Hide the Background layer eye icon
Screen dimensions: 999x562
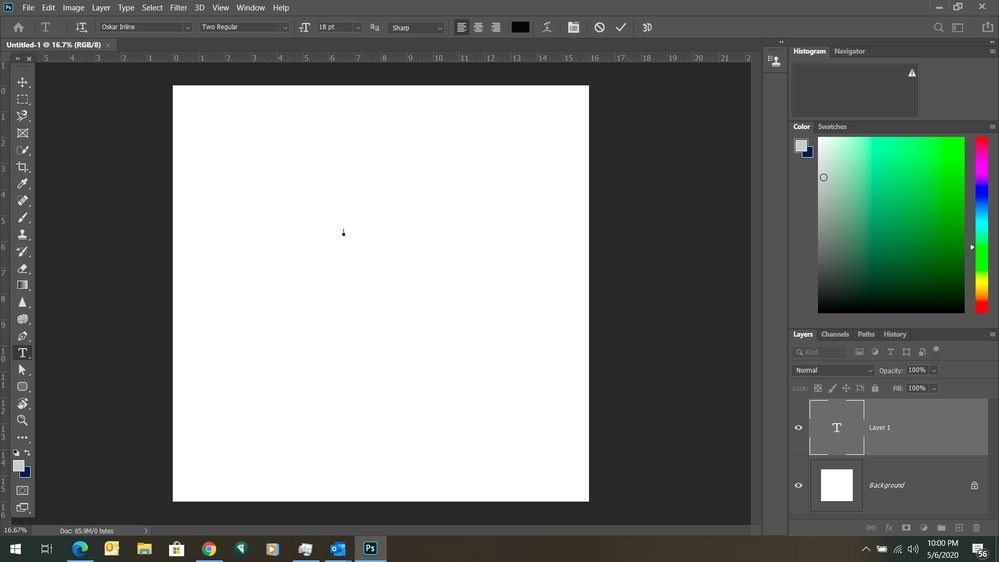pos(798,486)
